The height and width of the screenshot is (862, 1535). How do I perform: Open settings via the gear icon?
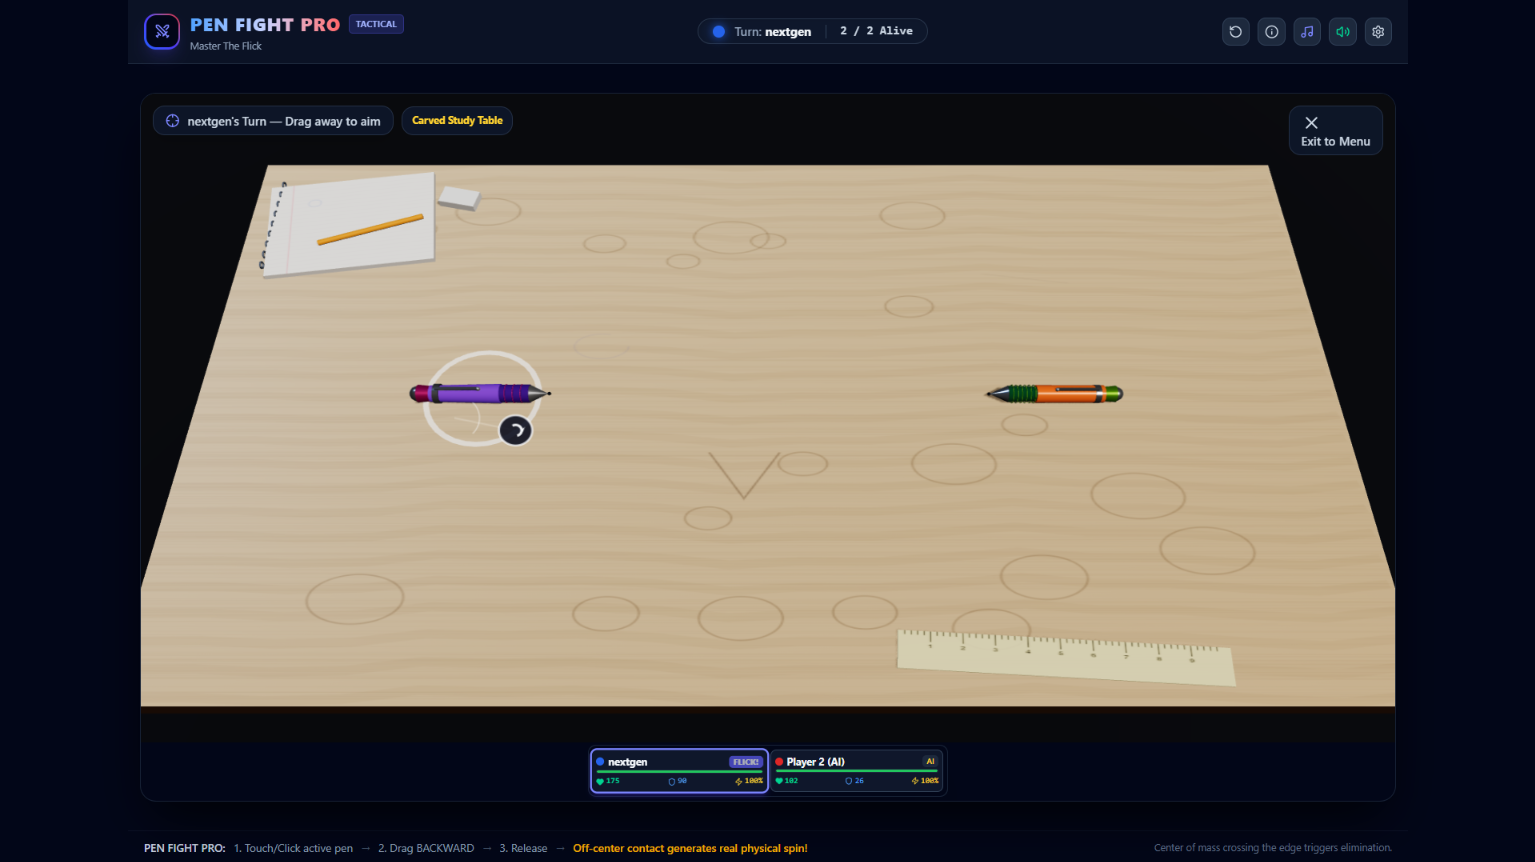pyautogui.click(x=1378, y=32)
